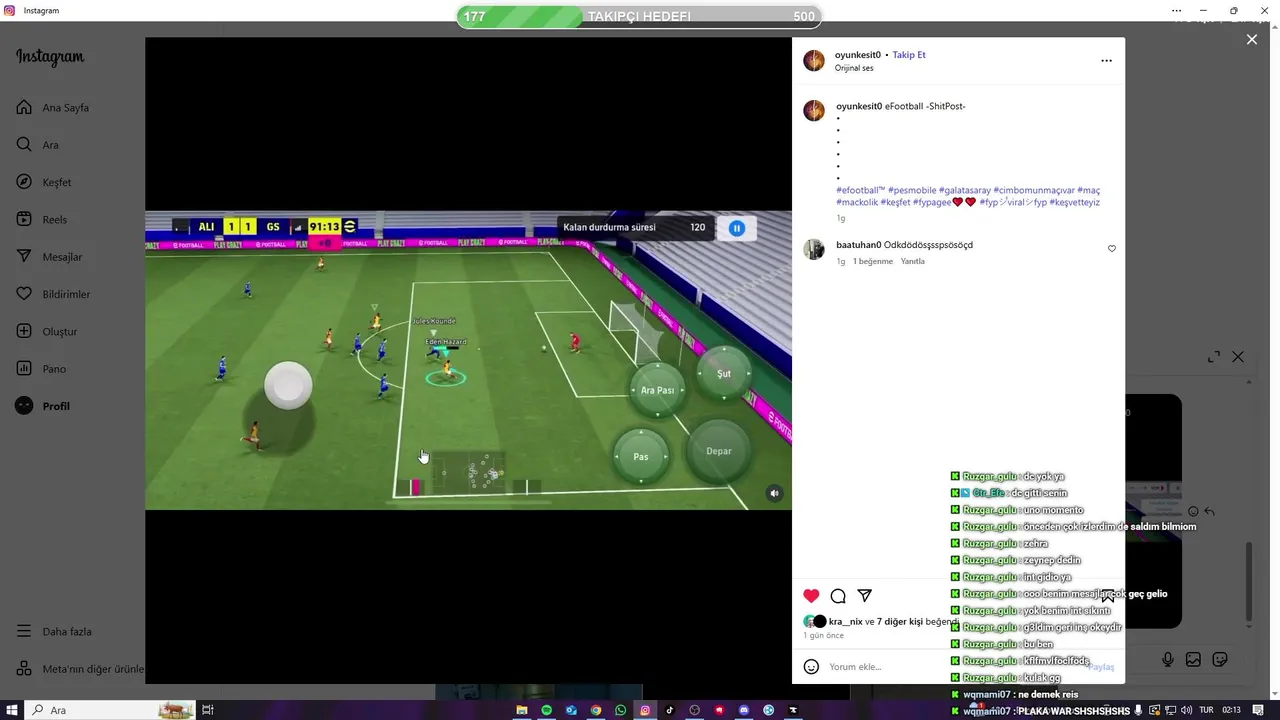Click the volume icon in the system tray
Image resolution: width=1280 pixels, height=720 pixels.
tap(1187, 710)
